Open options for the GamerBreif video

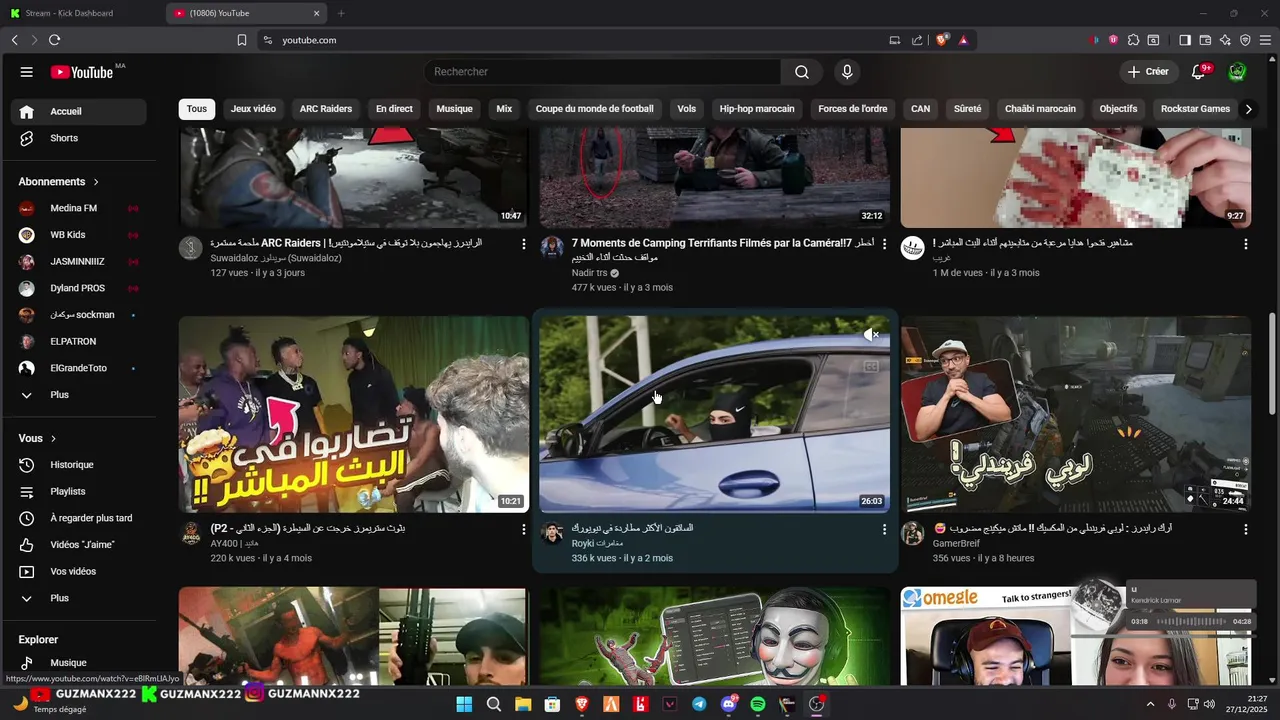1245,529
